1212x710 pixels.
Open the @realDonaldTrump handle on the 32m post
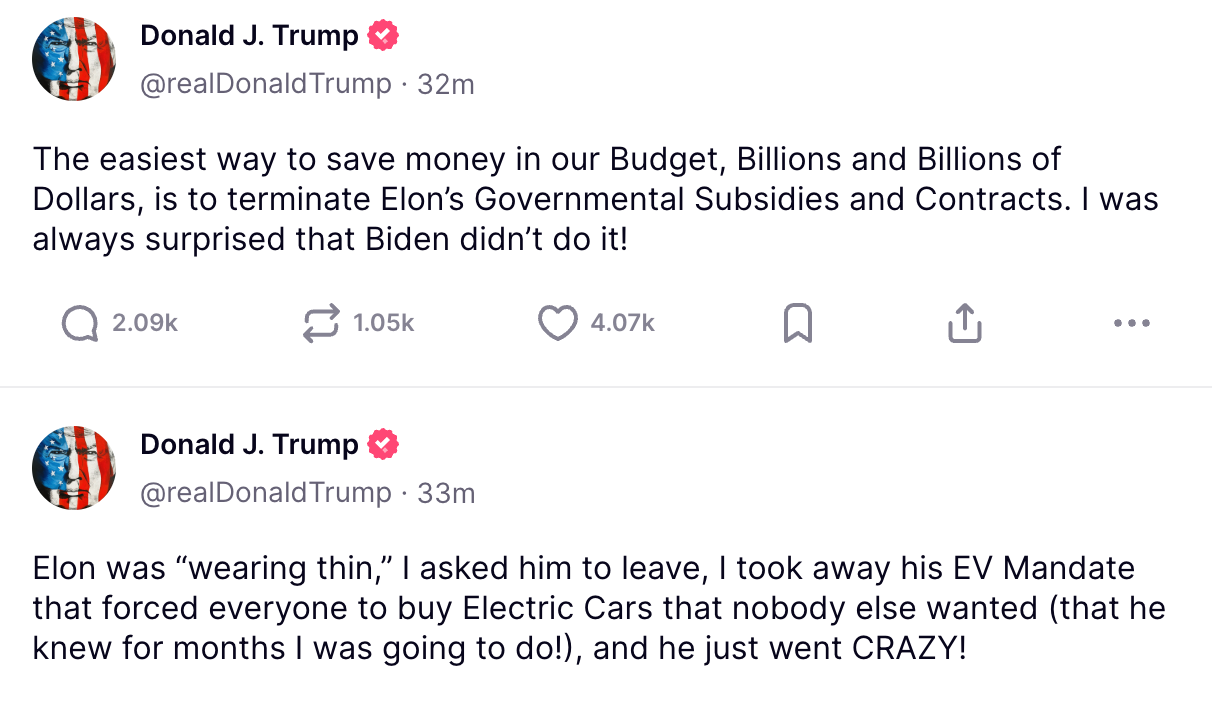(266, 84)
